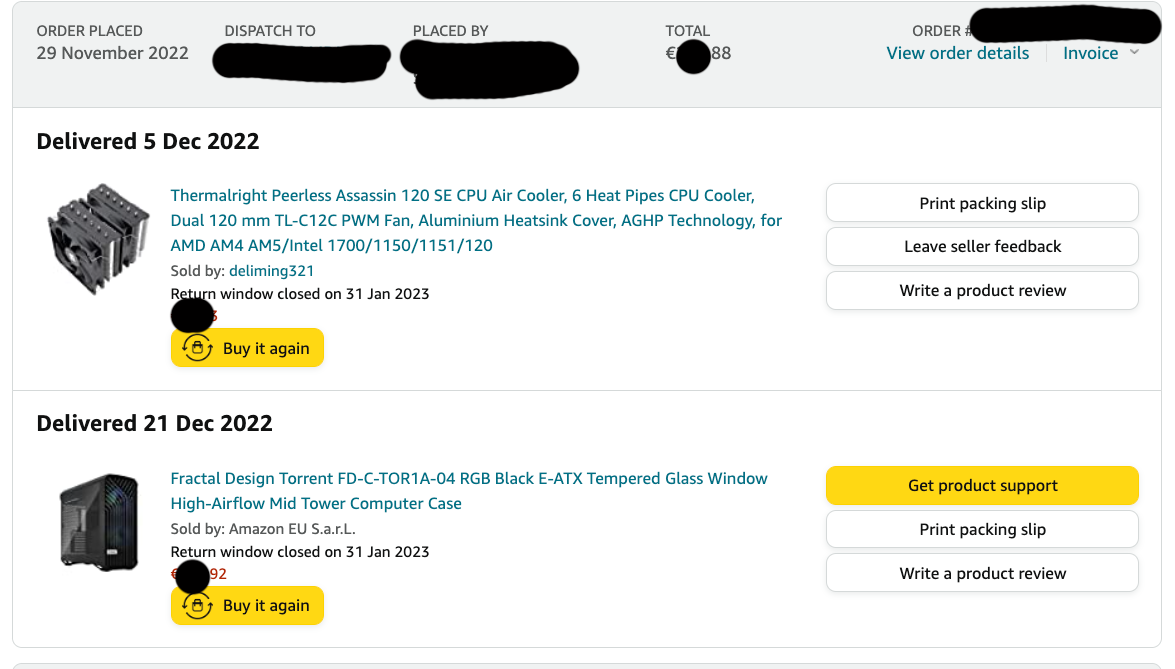
Task: Open the Thermalright Peerless Assassin product title link
Action: tap(476, 220)
